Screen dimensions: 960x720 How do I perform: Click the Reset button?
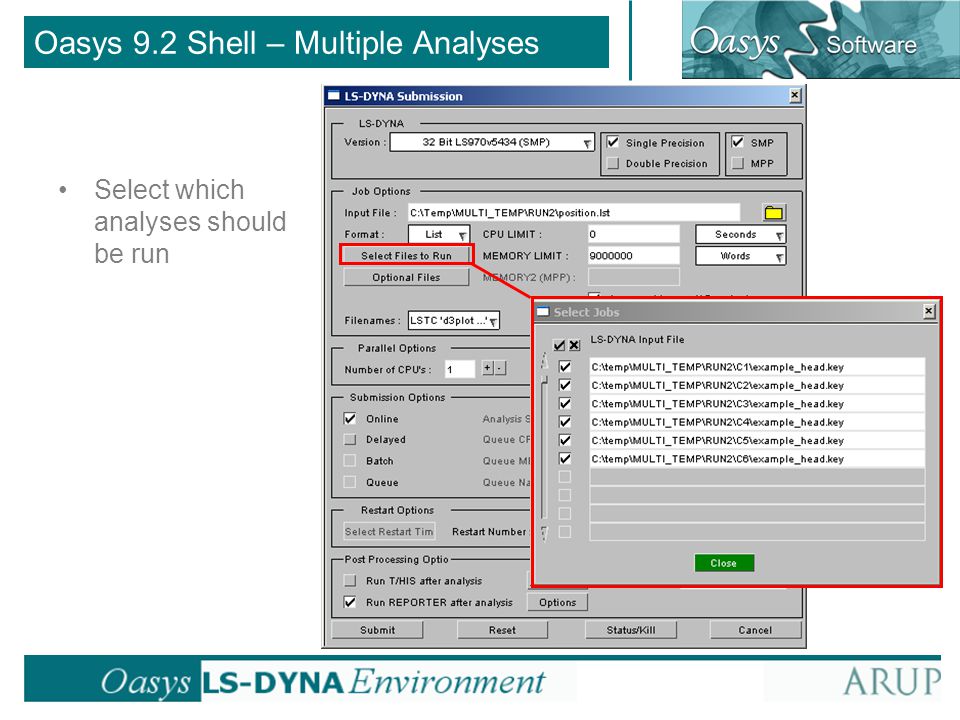point(502,630)
